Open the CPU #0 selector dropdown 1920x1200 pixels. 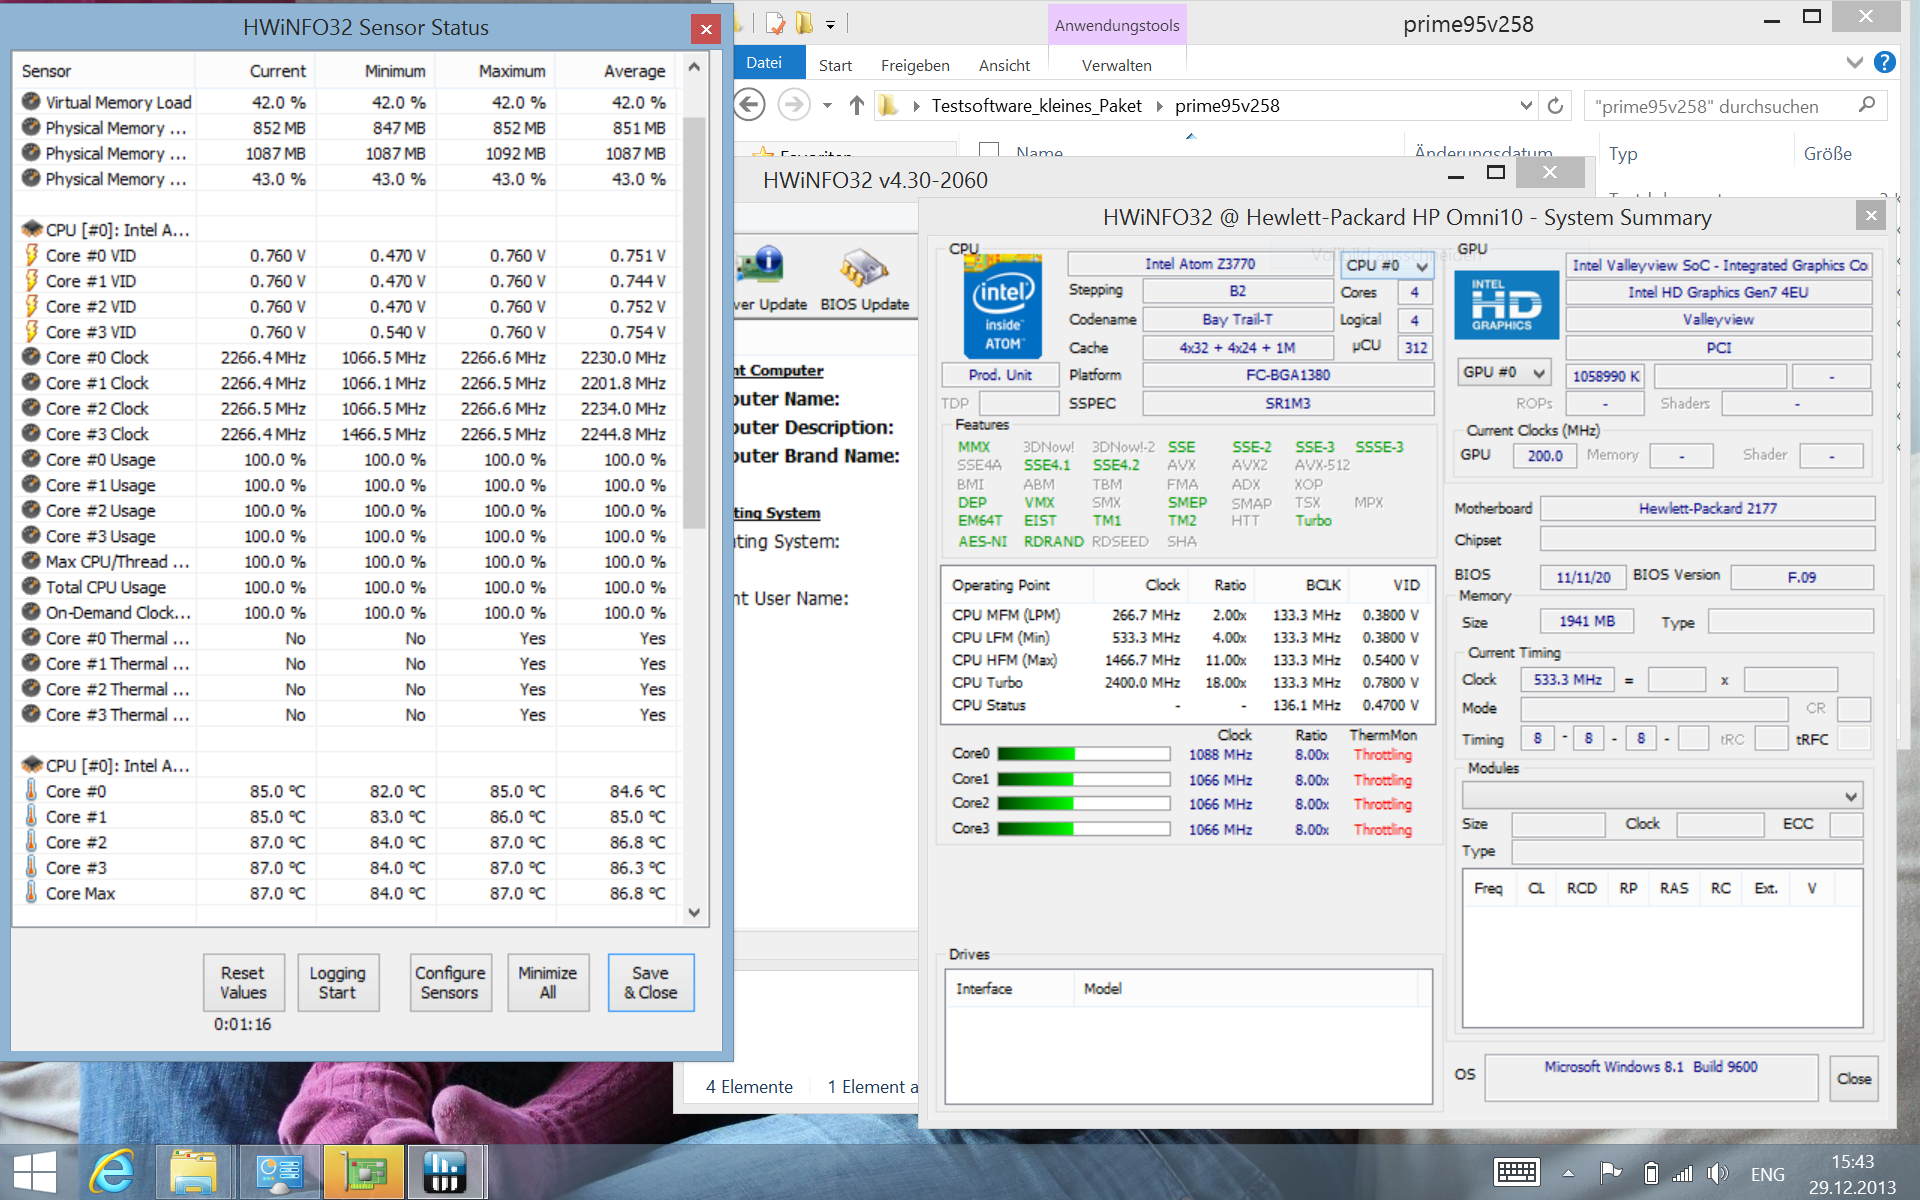[x=1387, y=265]
